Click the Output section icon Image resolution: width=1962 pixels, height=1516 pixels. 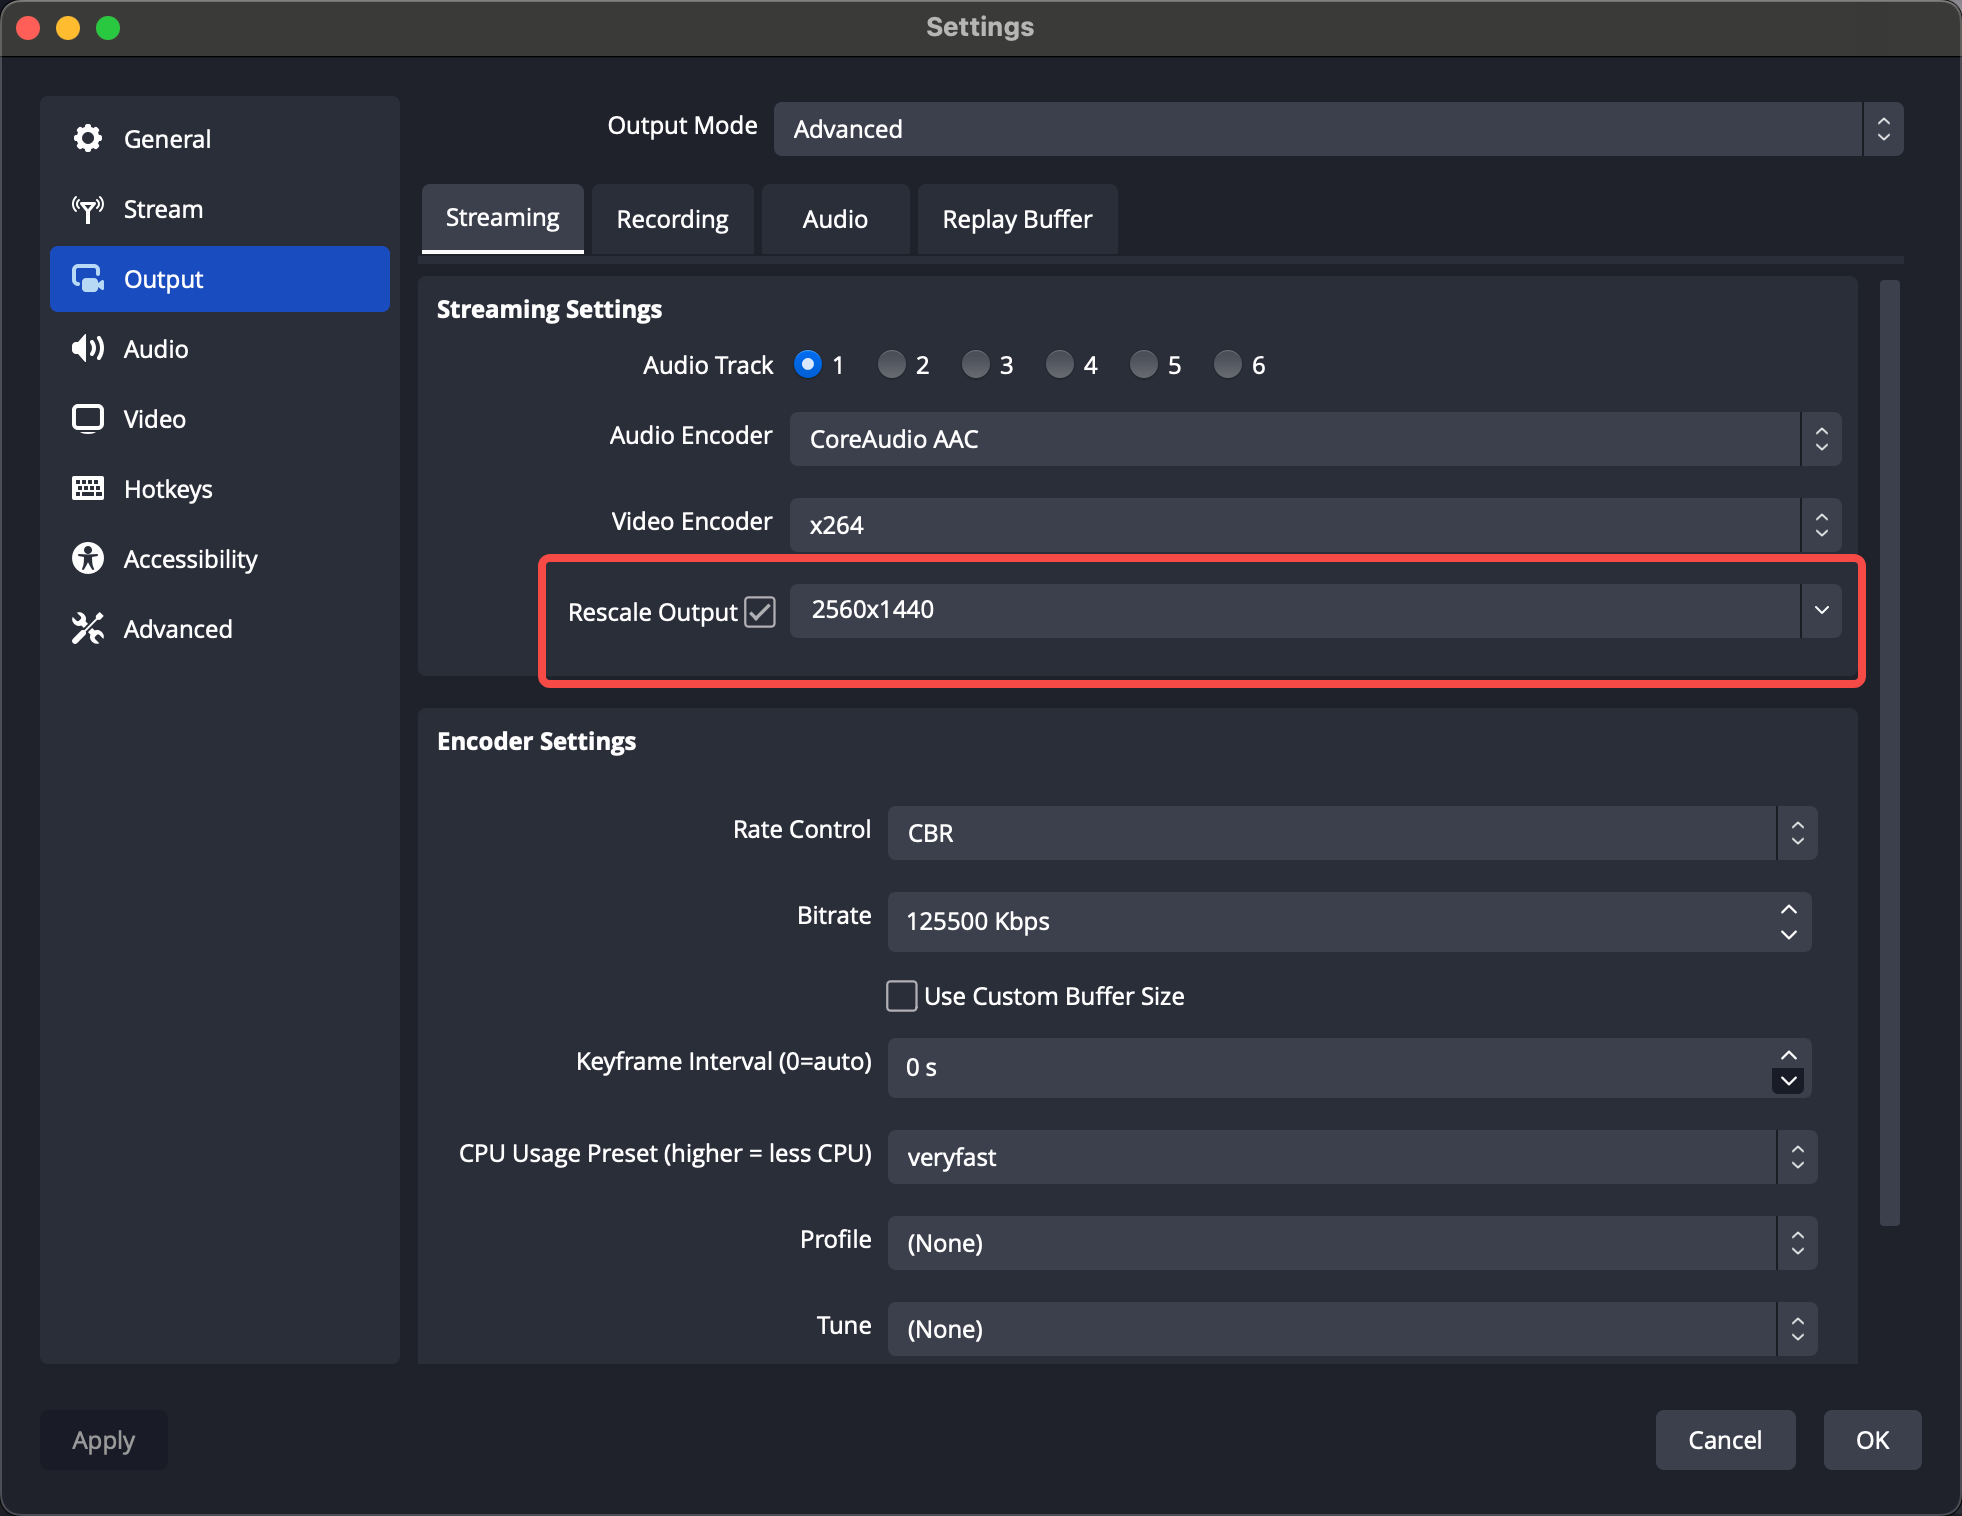(x=88, y=279)
